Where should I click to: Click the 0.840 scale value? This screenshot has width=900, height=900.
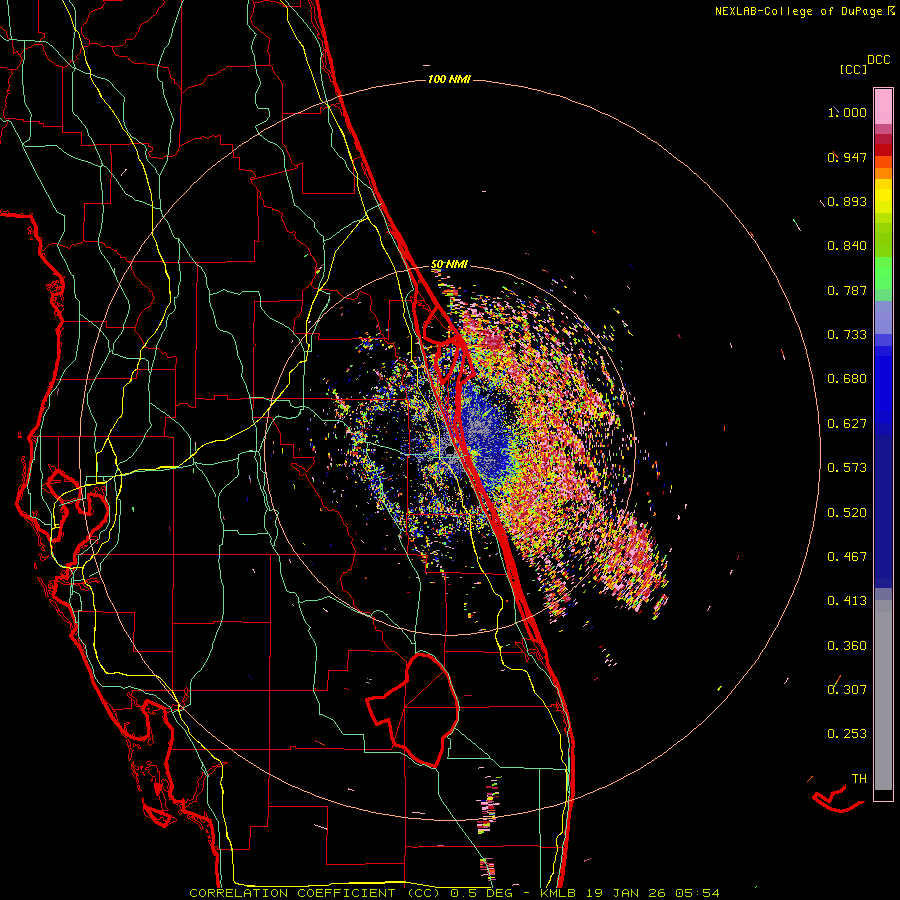[x=847, y=246]
